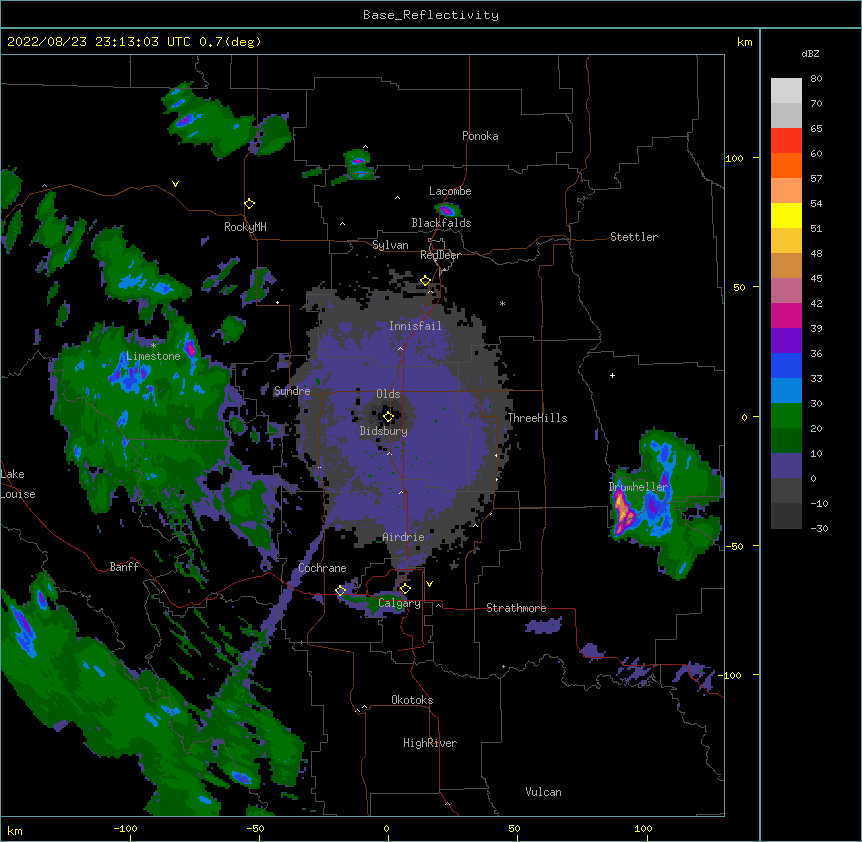
Task: Click the Sylvan town label
Action: pyautogui.click(x=390, y=245)
